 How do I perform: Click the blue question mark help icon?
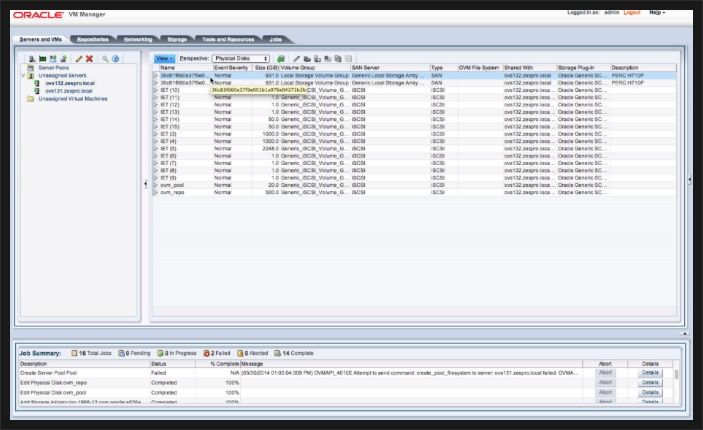(116, 59)
